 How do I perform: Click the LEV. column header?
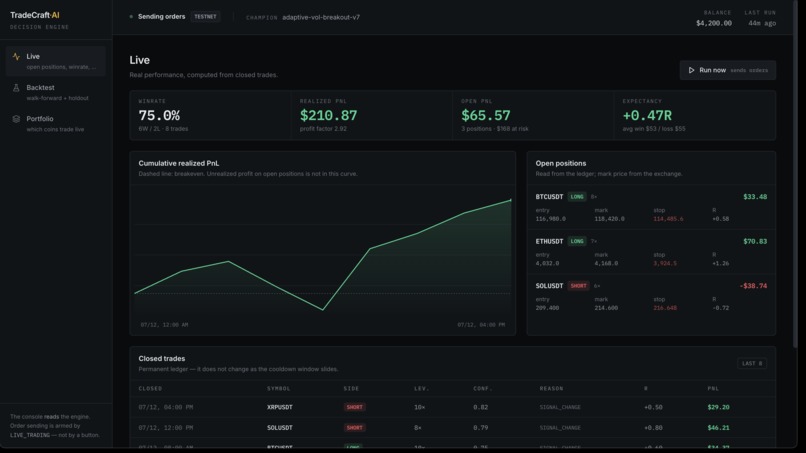(422, 388)
